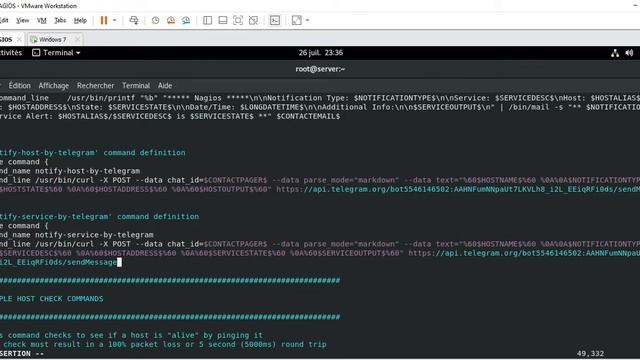Open the Rechercher menu

coord(96,86)
